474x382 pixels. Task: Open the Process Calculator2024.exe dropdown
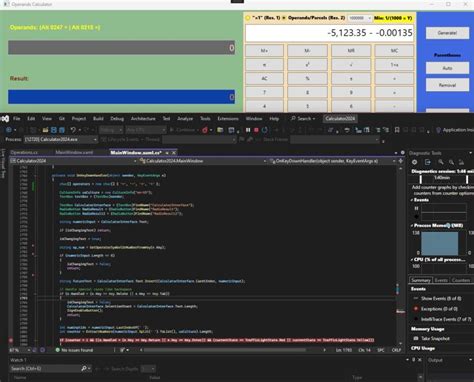tap(61, 139)
